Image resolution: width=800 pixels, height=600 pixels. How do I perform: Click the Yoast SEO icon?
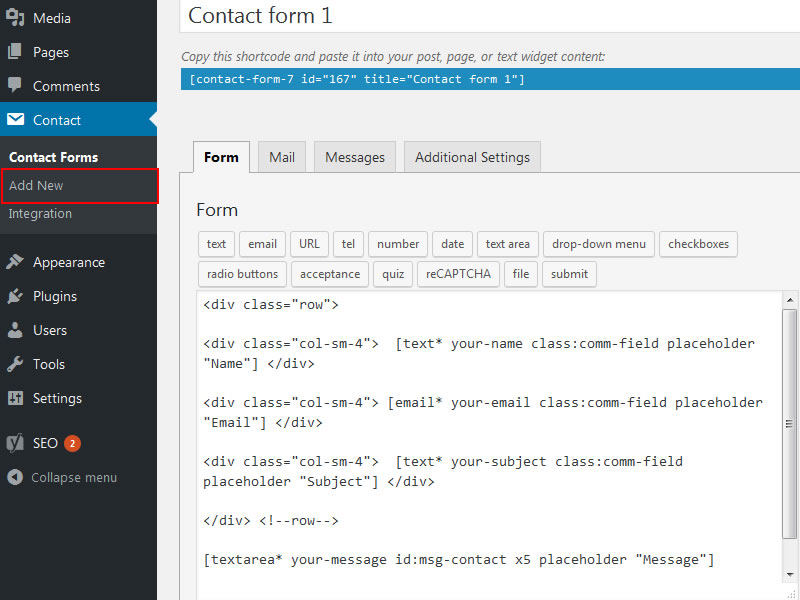point(15,443)
